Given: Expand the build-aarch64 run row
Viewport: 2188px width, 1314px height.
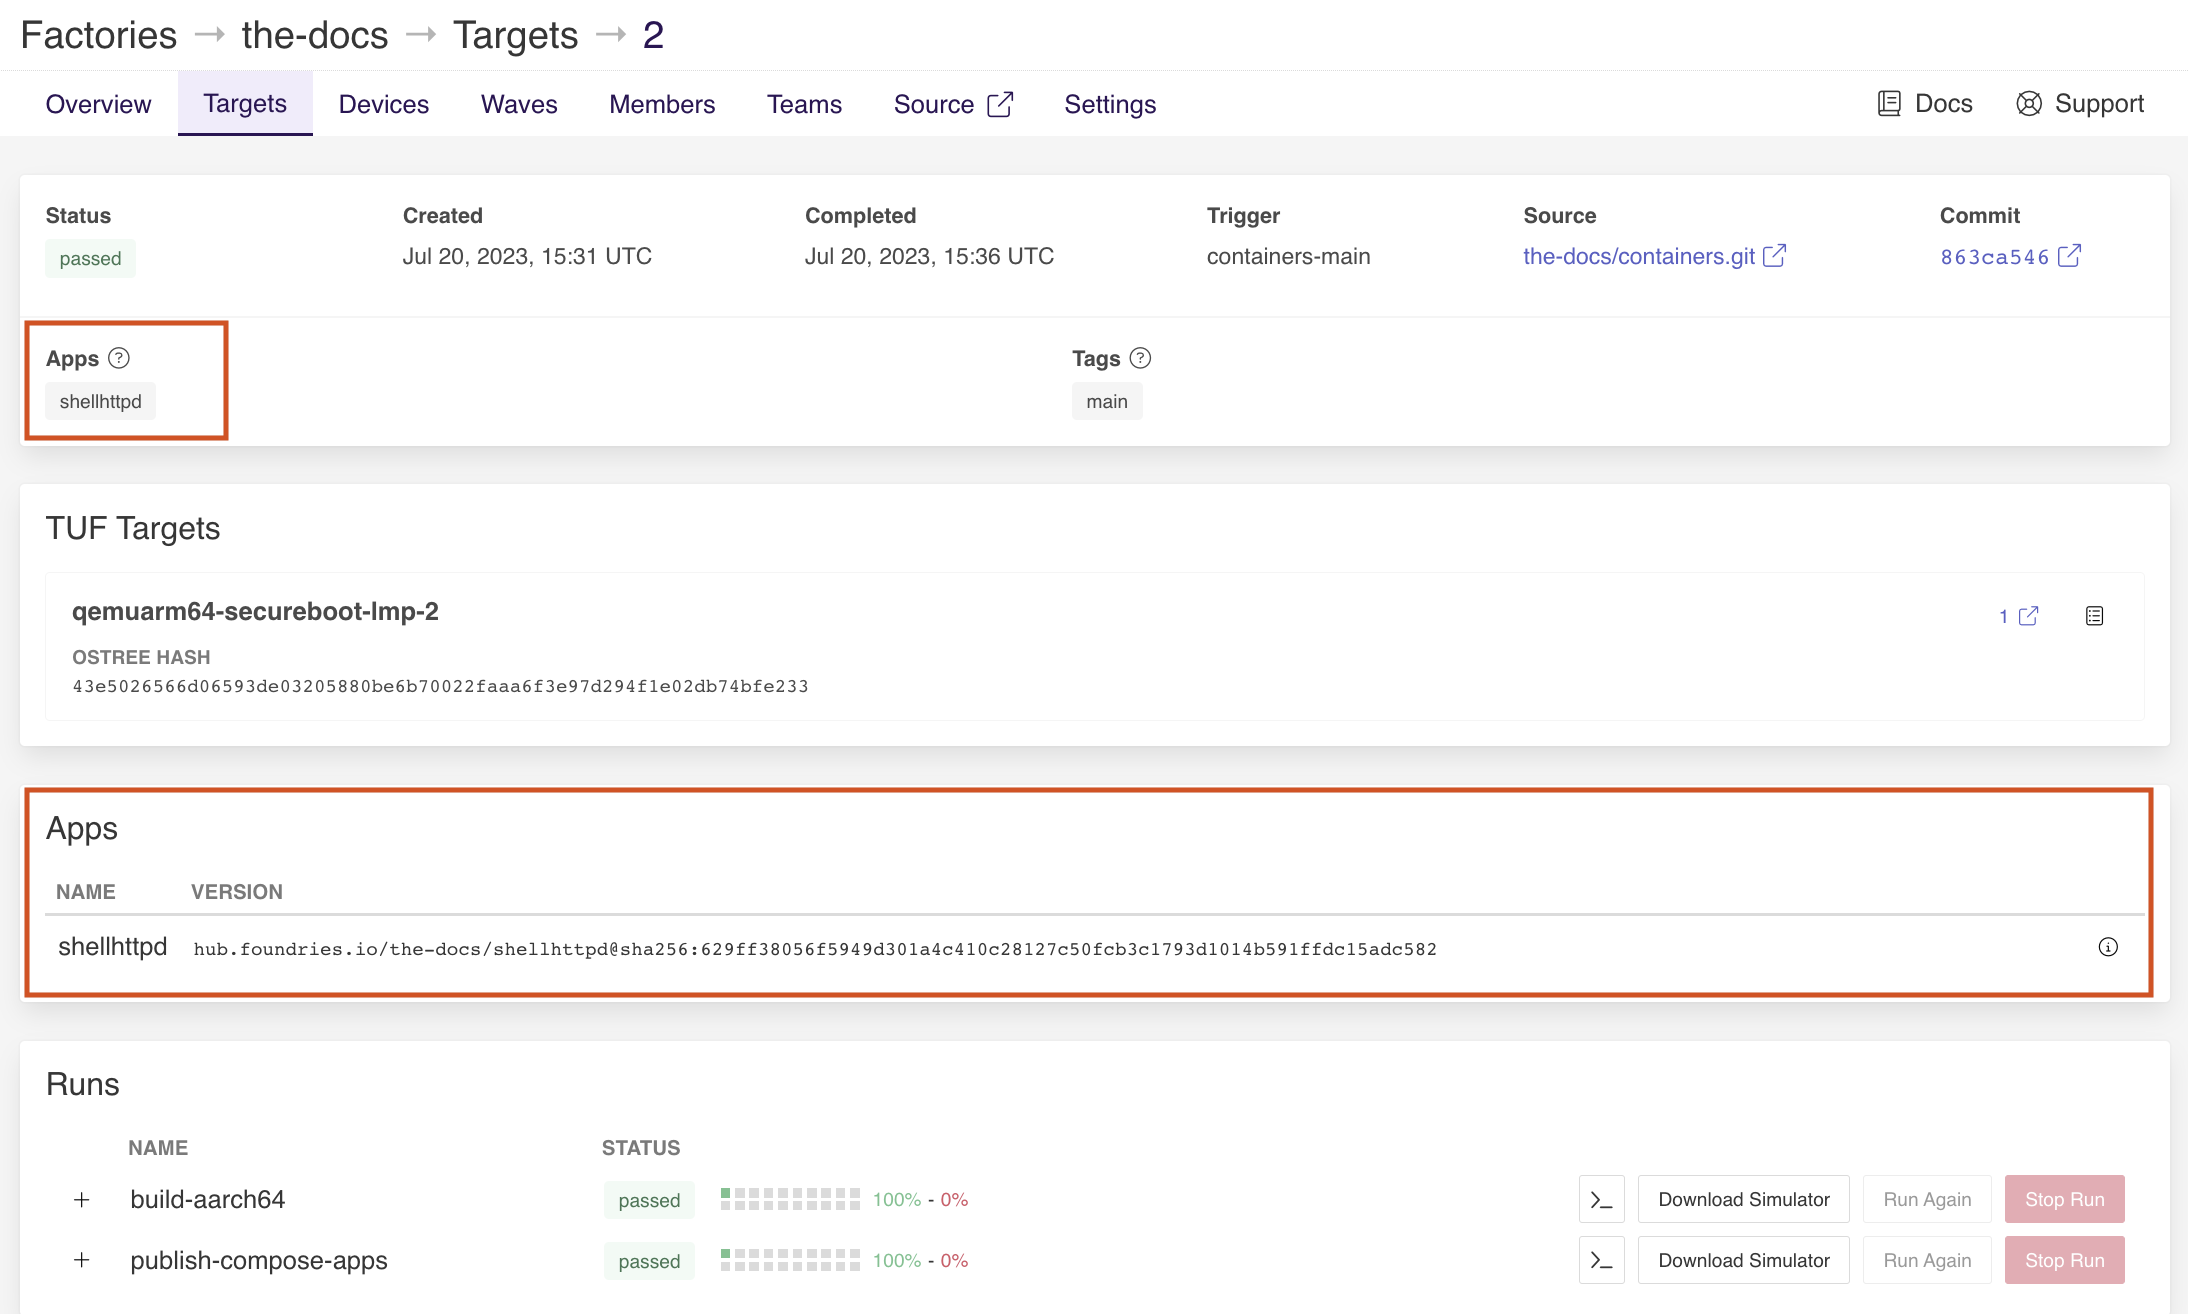Looking at the screenshot, I should point(82,1200).
